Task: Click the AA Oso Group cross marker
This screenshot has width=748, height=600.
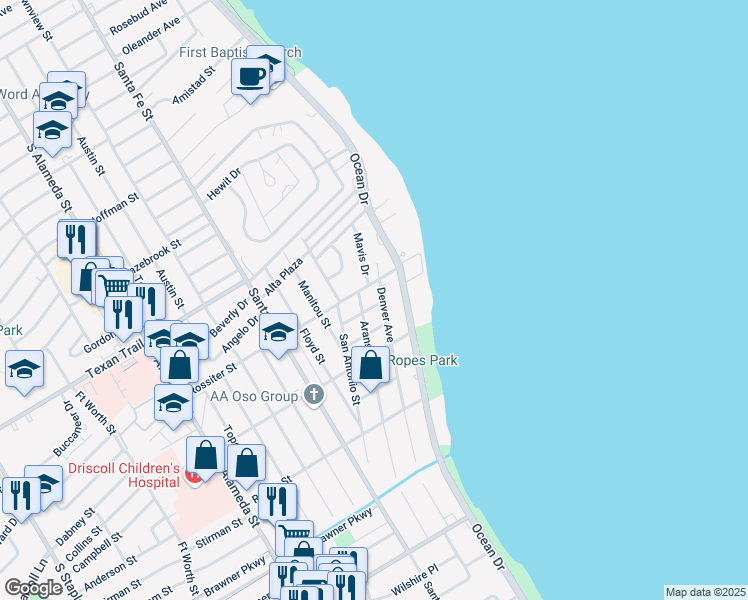Action: pyautogui.click(x=314, y=395)
